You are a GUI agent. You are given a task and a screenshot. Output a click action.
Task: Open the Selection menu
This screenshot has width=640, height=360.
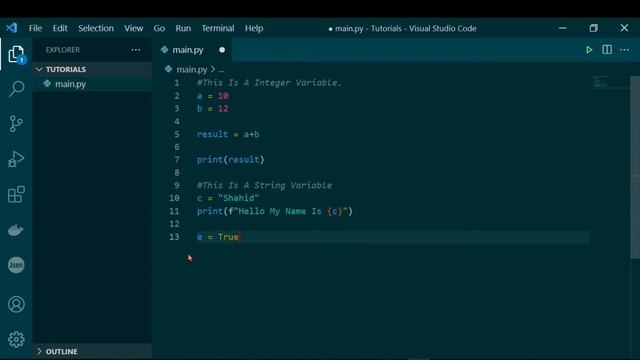(x=96, y=28)
